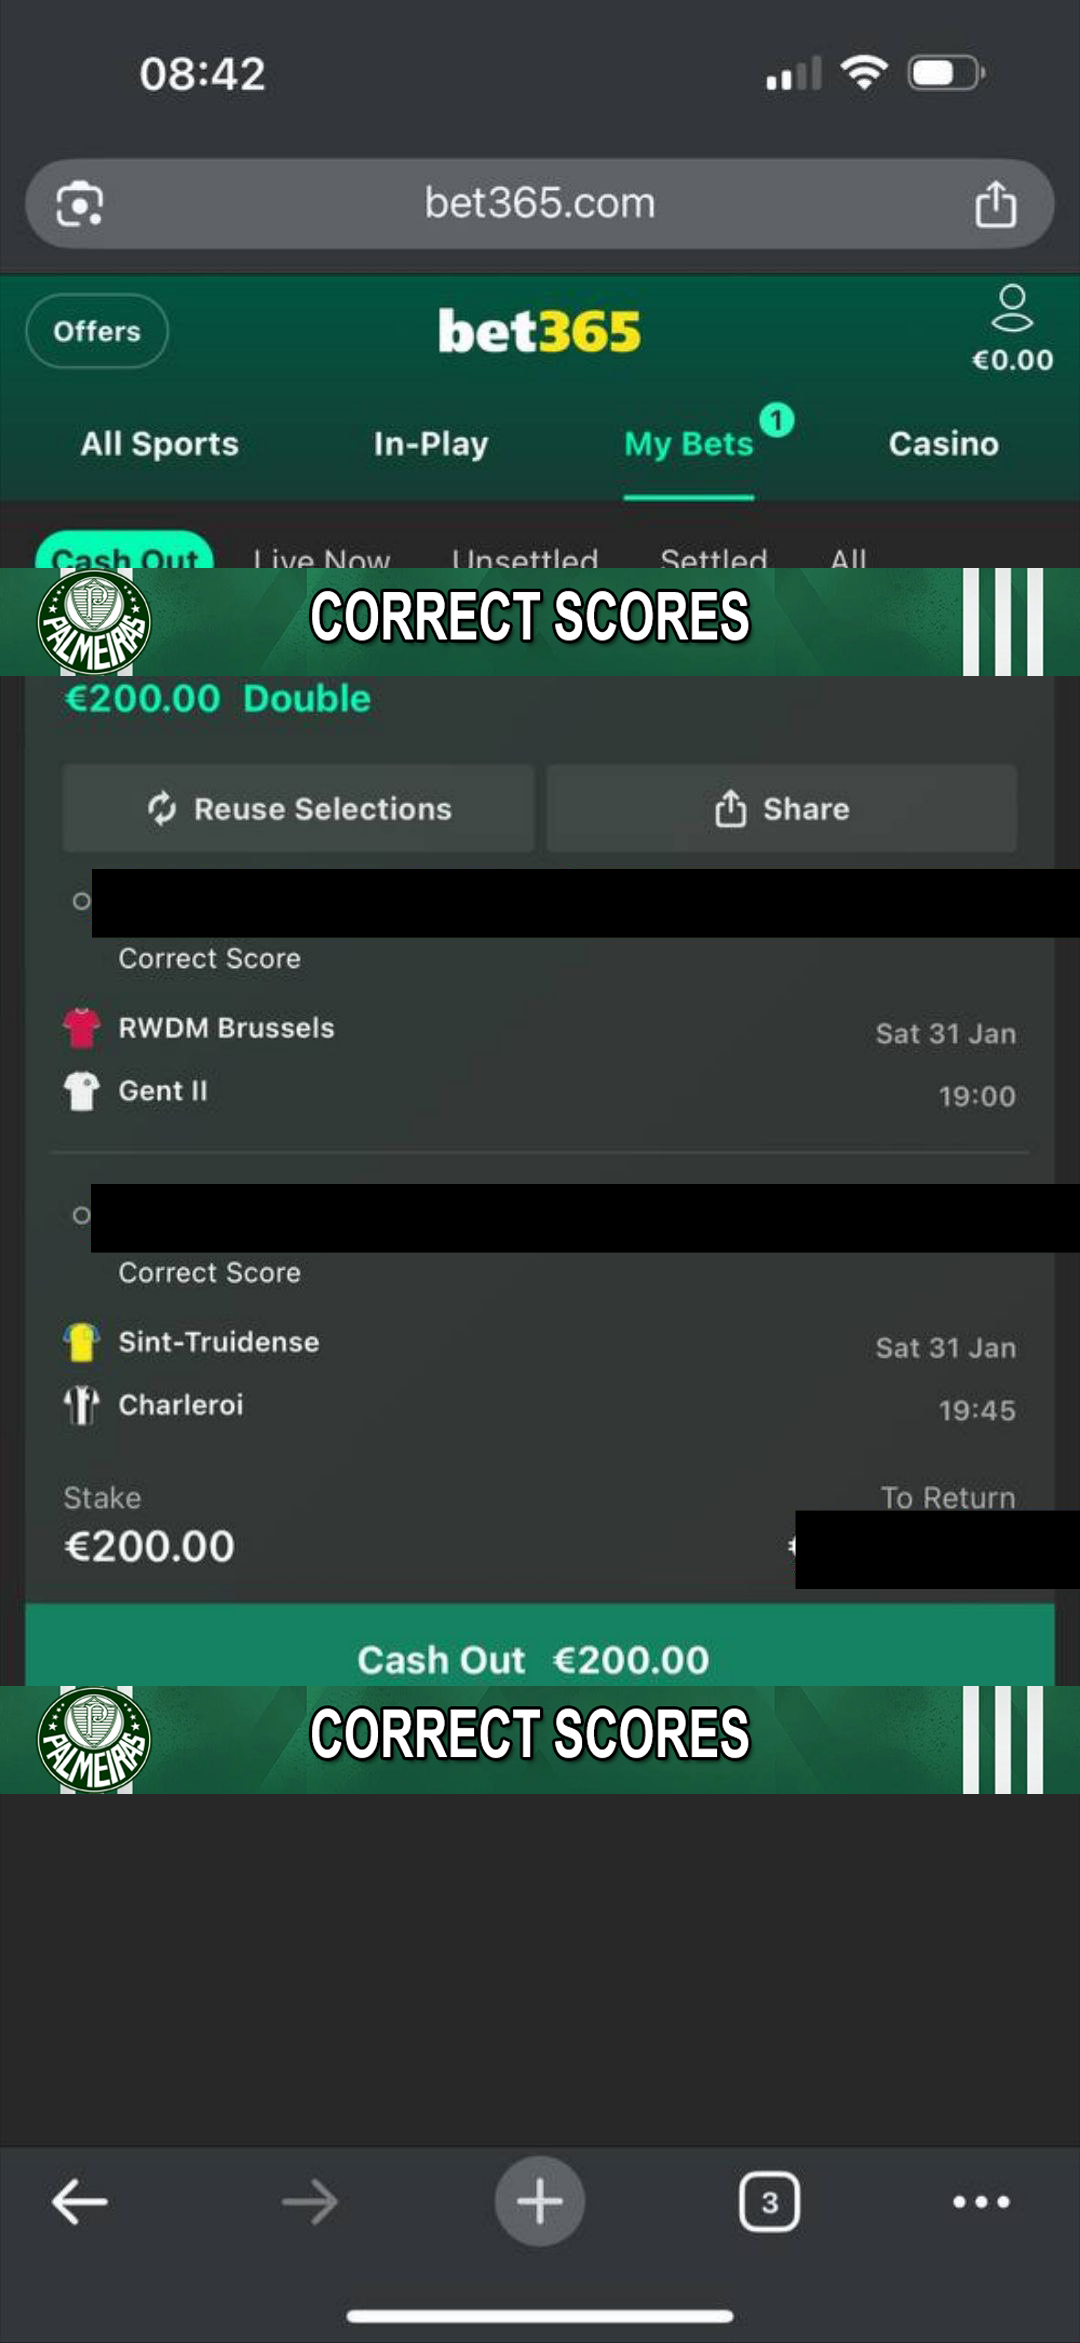Click the Sint-Truidense yellow shirt icon

coord(81,1342)
